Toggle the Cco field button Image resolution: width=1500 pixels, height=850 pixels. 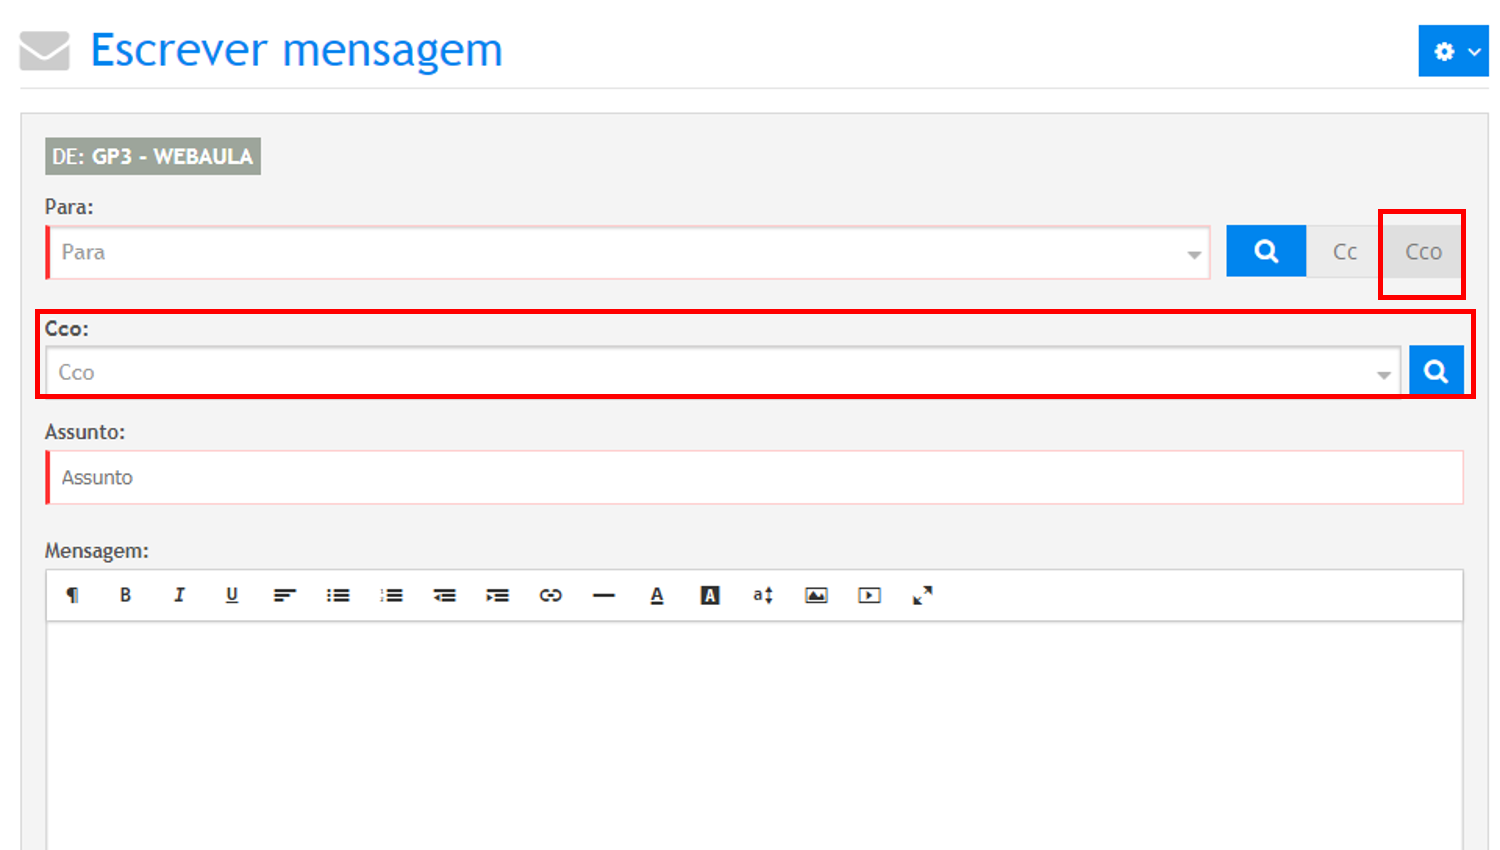click(x=1423, y=252)
